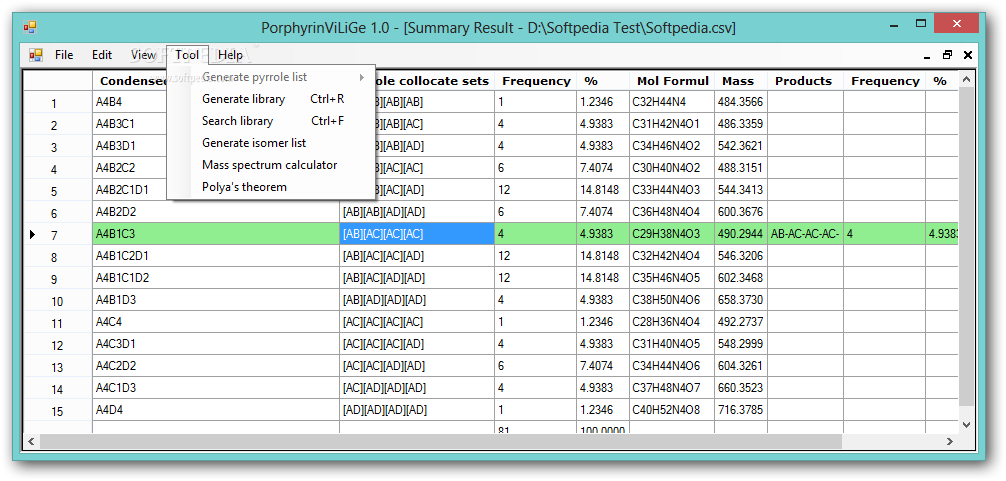Click the Mol Formul column header
The width and height of the screenshot is (1006, 481).
(x=672, y=81)
